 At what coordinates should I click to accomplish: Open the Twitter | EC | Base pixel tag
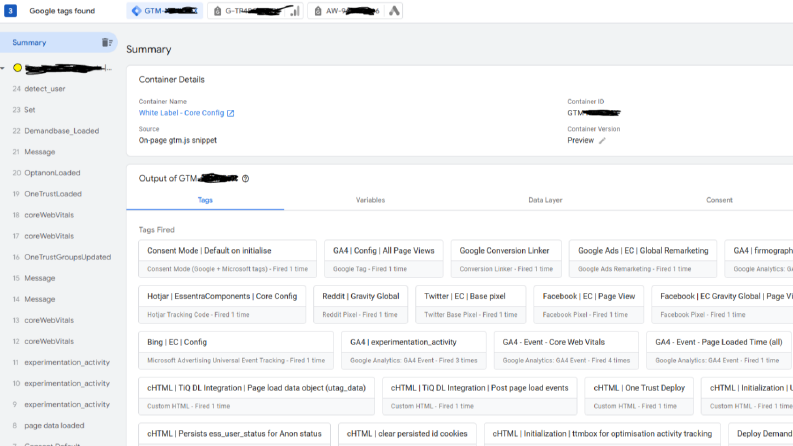[470, 304]
